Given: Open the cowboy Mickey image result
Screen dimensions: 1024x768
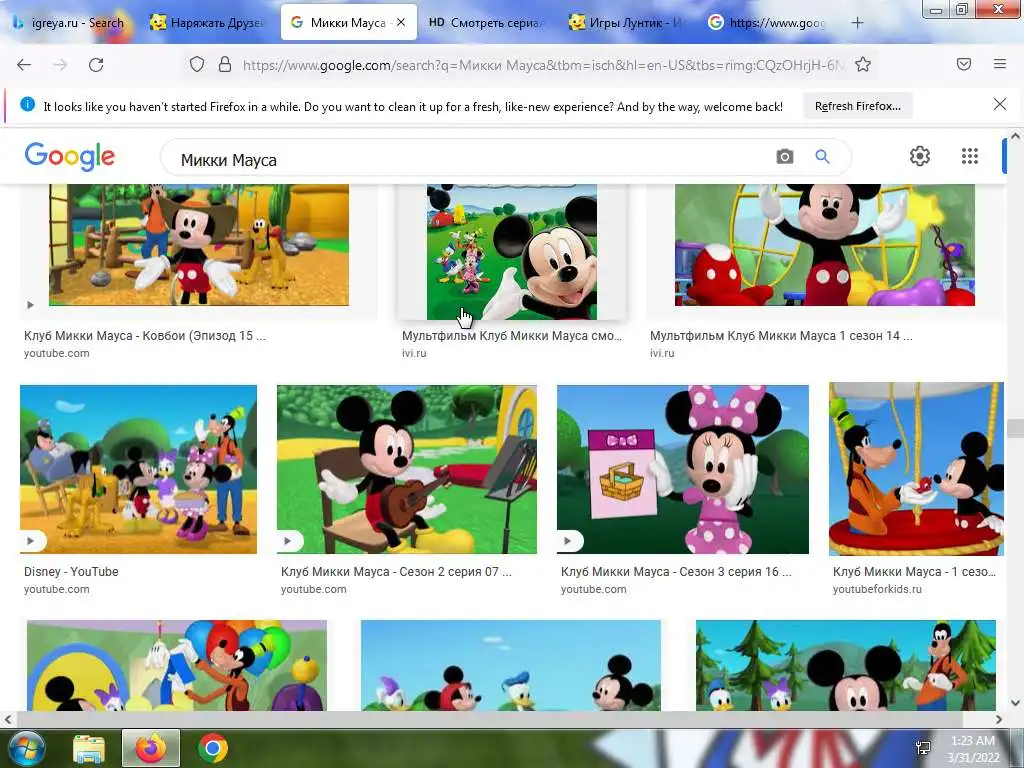Looking at the screenshot, I should [199, 245].
